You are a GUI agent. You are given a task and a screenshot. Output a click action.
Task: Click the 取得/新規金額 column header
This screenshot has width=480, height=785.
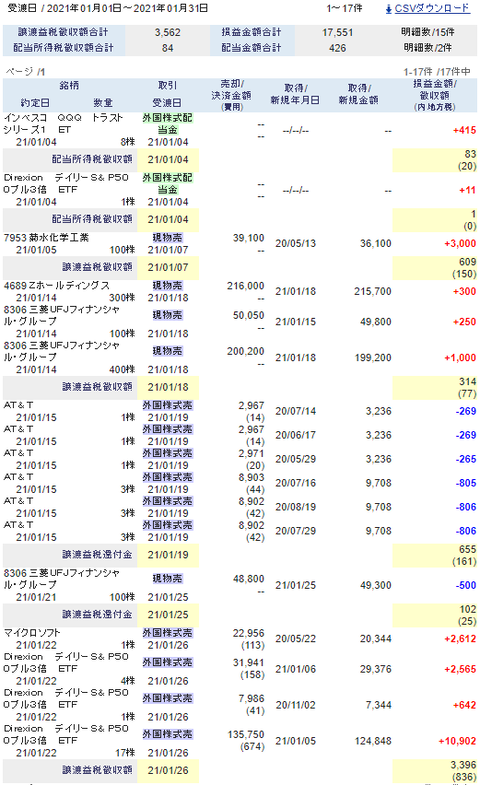coord(358,94)
